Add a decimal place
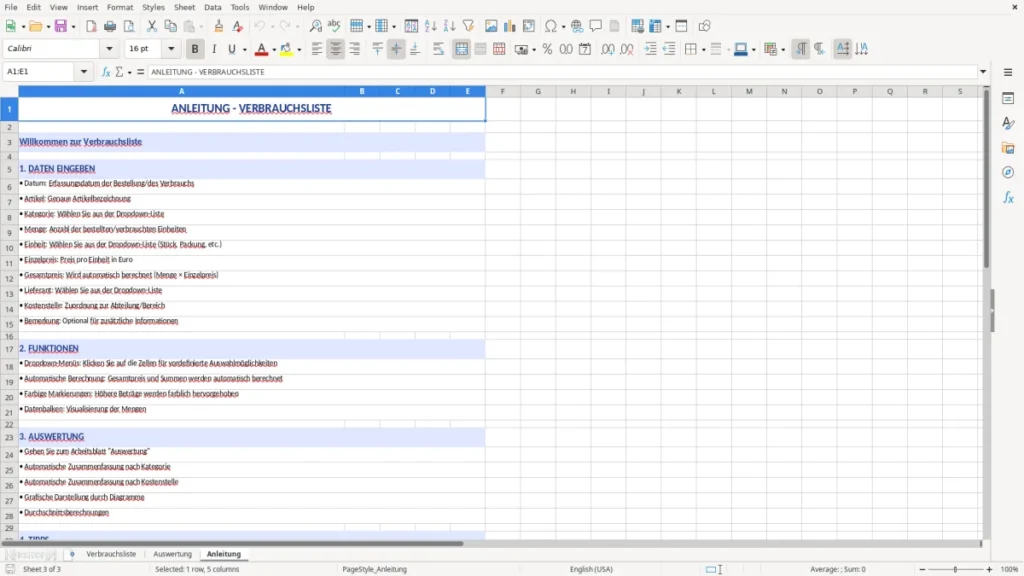Viewport: 1024px width, 576px height. [x=608, y=49]
